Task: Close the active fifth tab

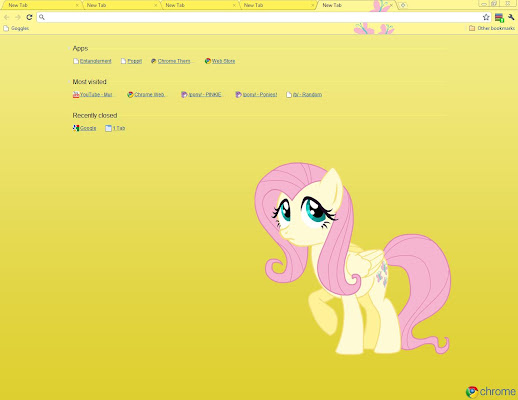Action: click(x=391, y=5)
